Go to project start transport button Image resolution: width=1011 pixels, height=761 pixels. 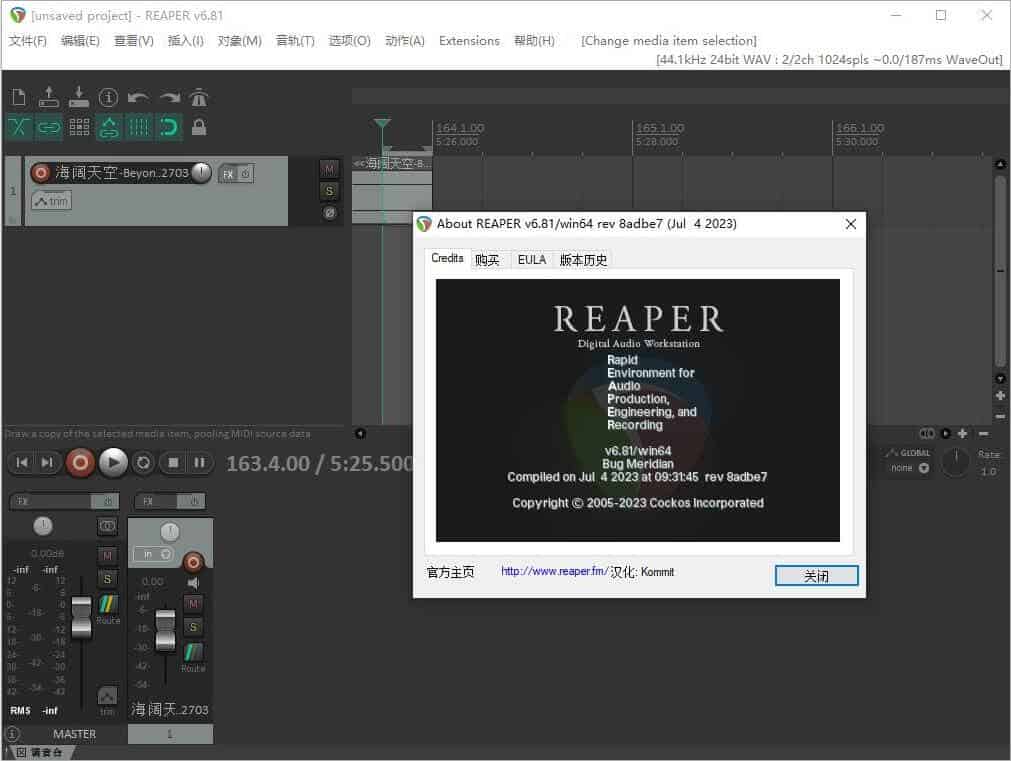(x=22, y=462)
